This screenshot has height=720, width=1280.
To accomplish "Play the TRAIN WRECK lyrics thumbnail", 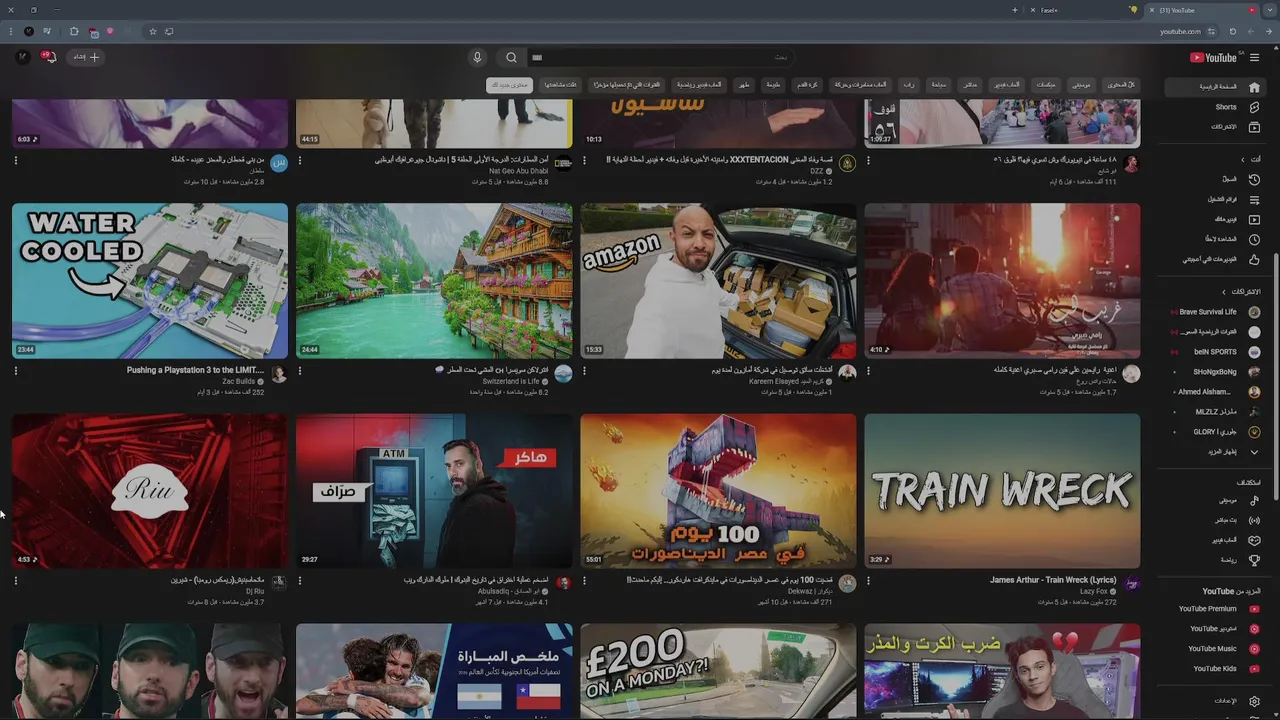I will click(x=1002, y=491).
